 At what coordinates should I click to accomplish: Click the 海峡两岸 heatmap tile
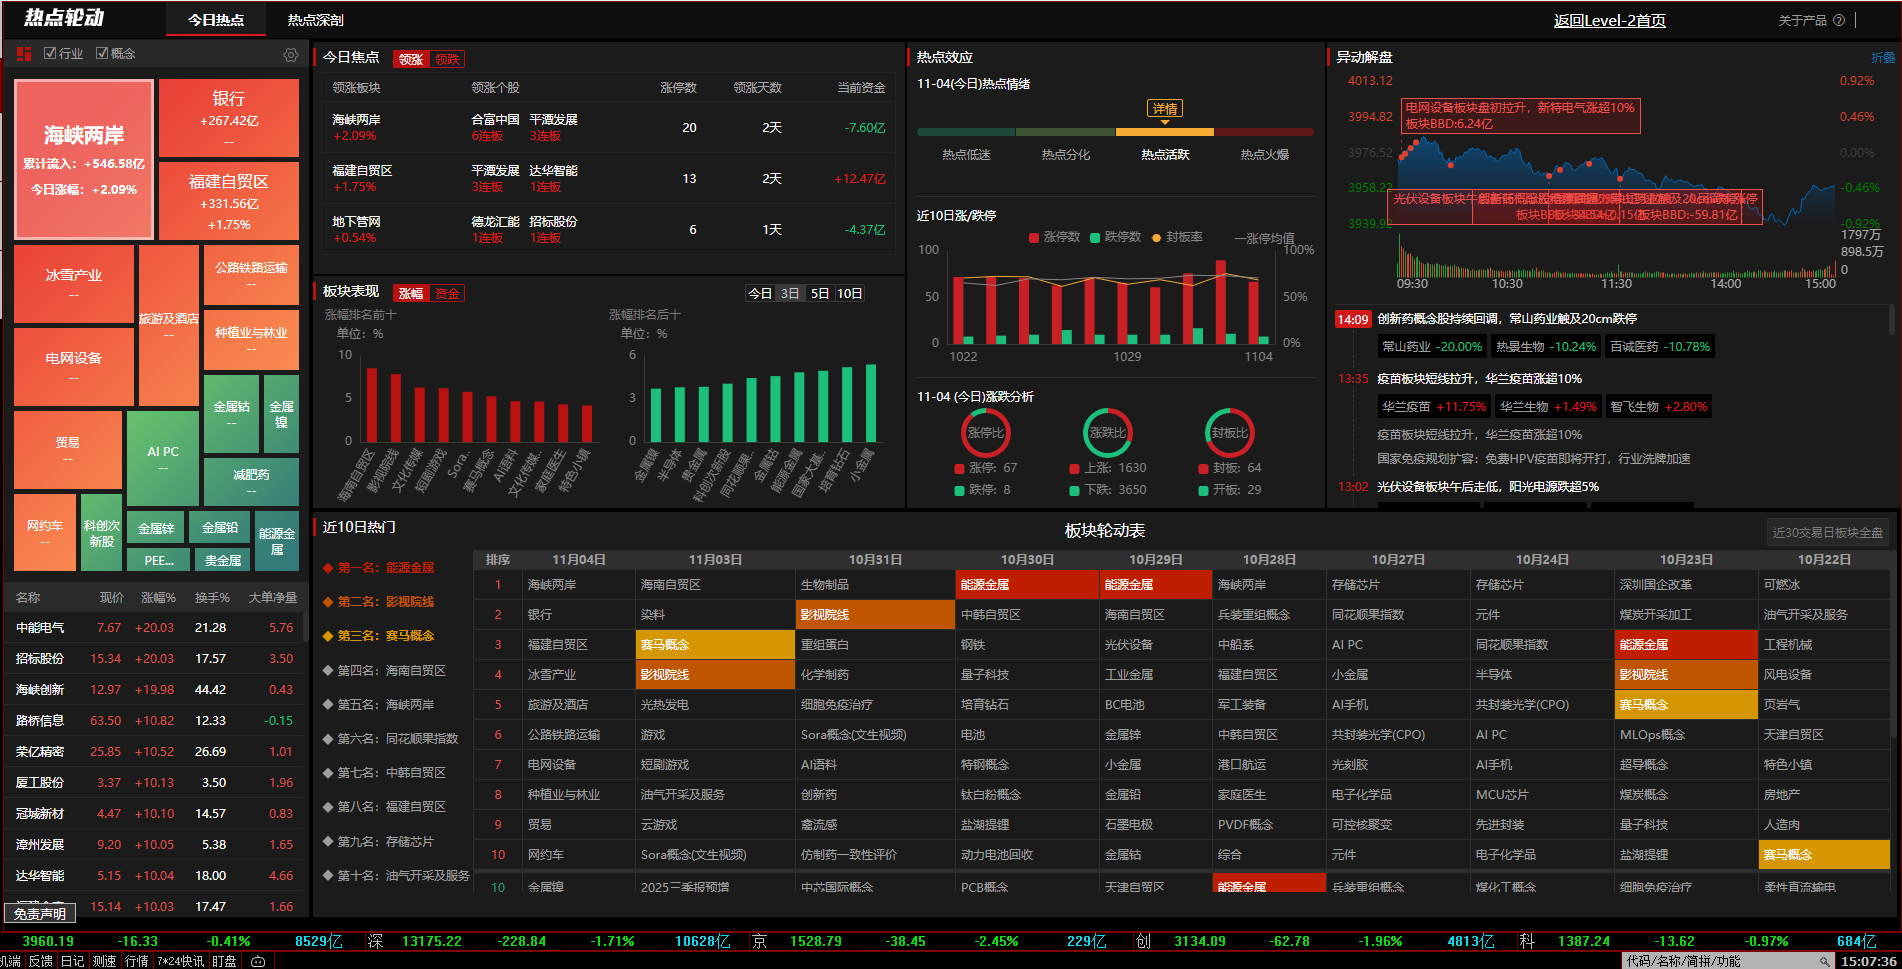[84, 159]
